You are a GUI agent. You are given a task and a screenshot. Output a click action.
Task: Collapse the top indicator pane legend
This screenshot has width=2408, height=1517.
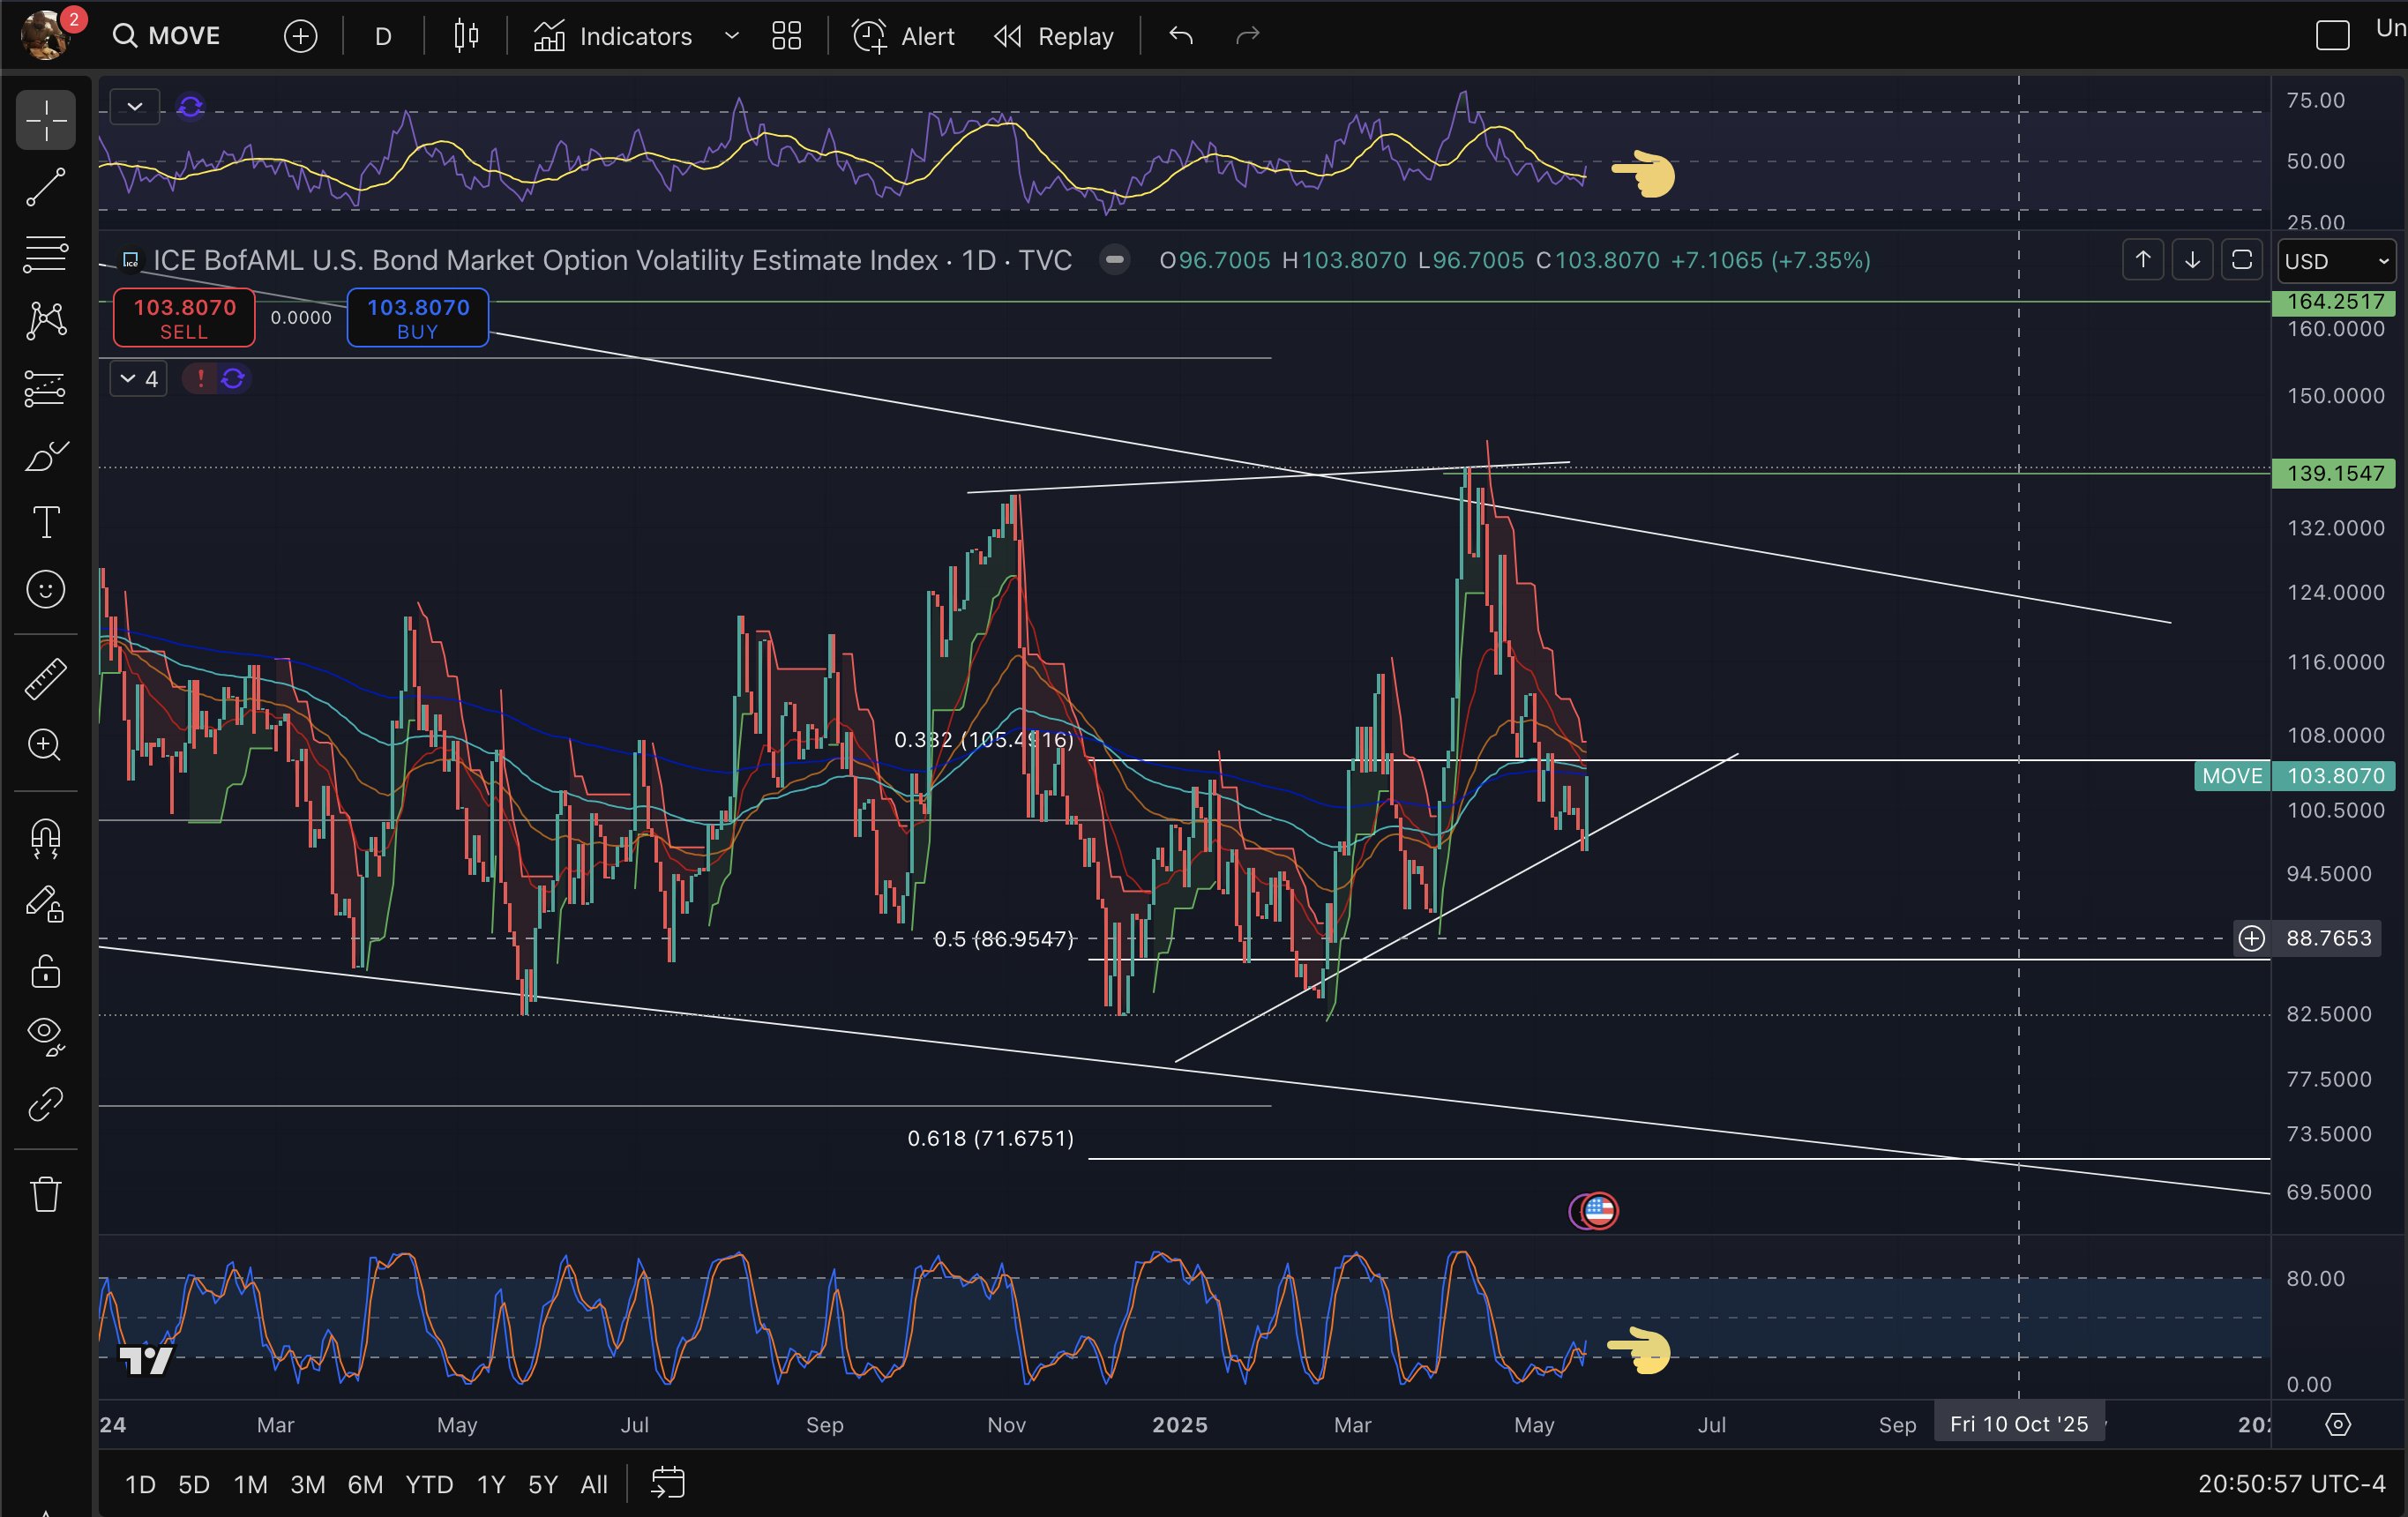pos(135,106)
